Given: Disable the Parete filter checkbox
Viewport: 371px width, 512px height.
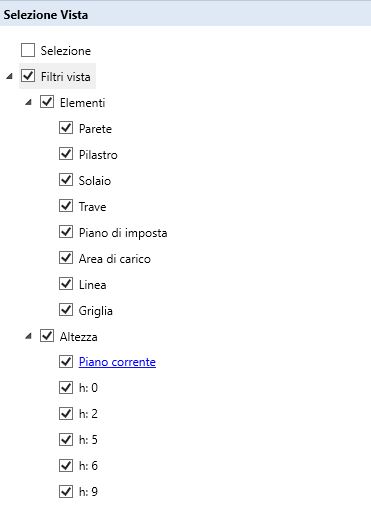Looking at the screenshot, I should (x=66, y=128).
